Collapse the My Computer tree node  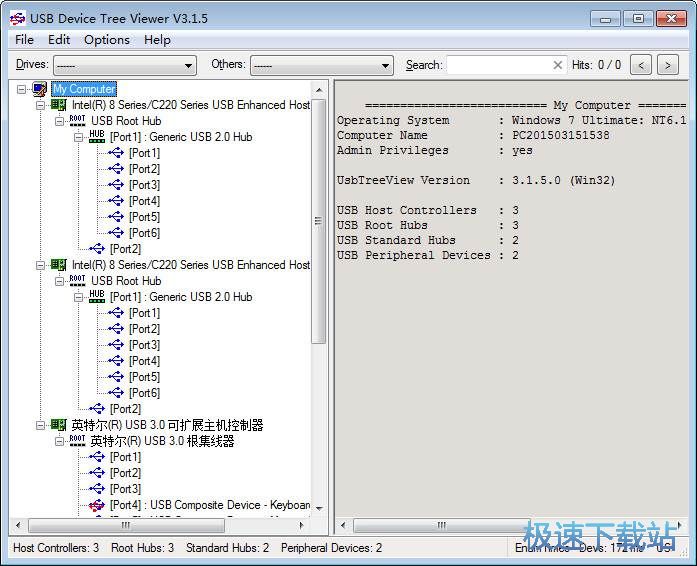pyautogui.click(x=22, y=89)
